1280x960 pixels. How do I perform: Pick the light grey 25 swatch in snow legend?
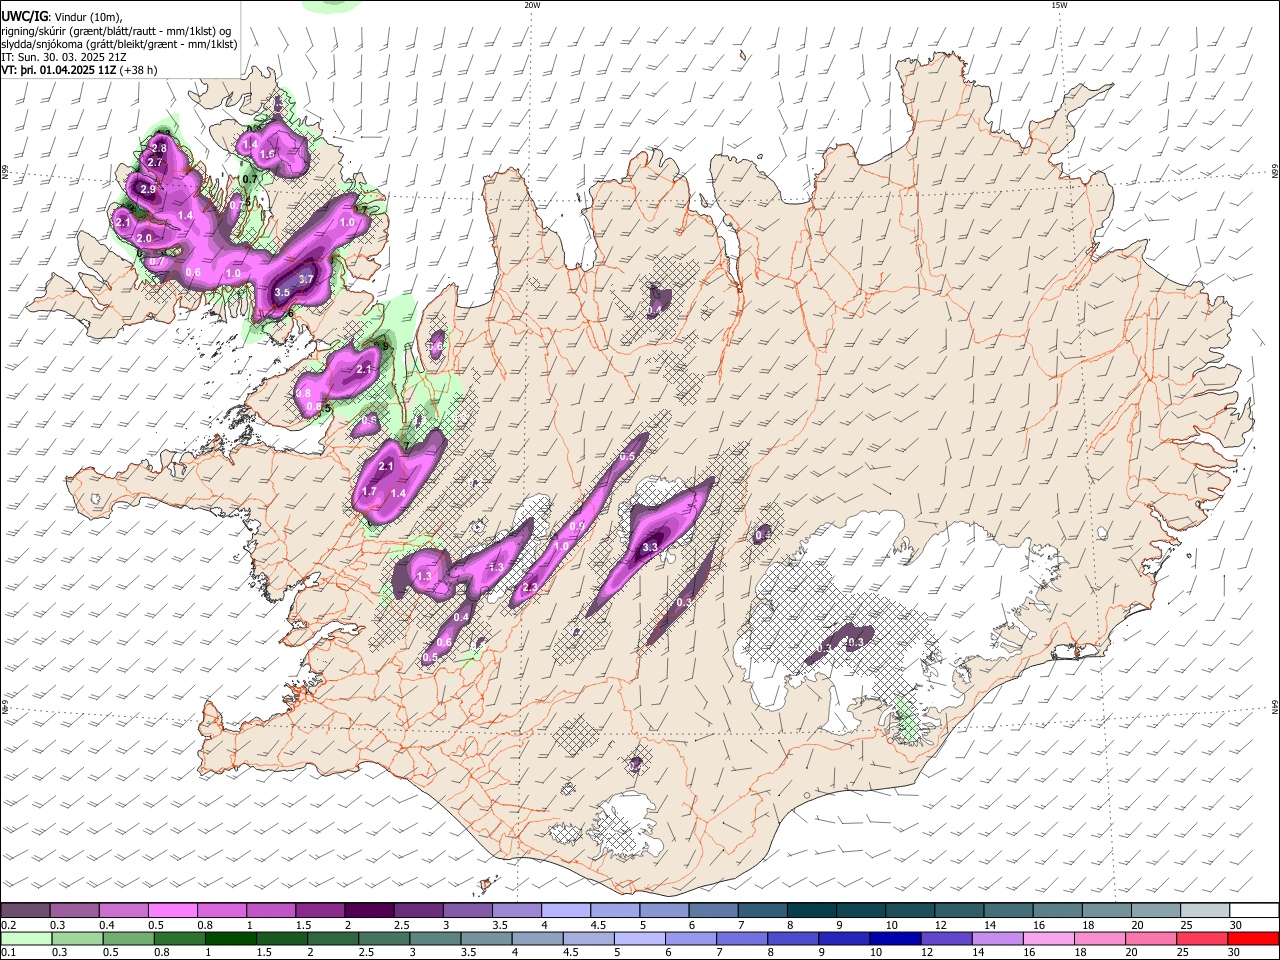pyautogui.click(x=1206, y=911)
